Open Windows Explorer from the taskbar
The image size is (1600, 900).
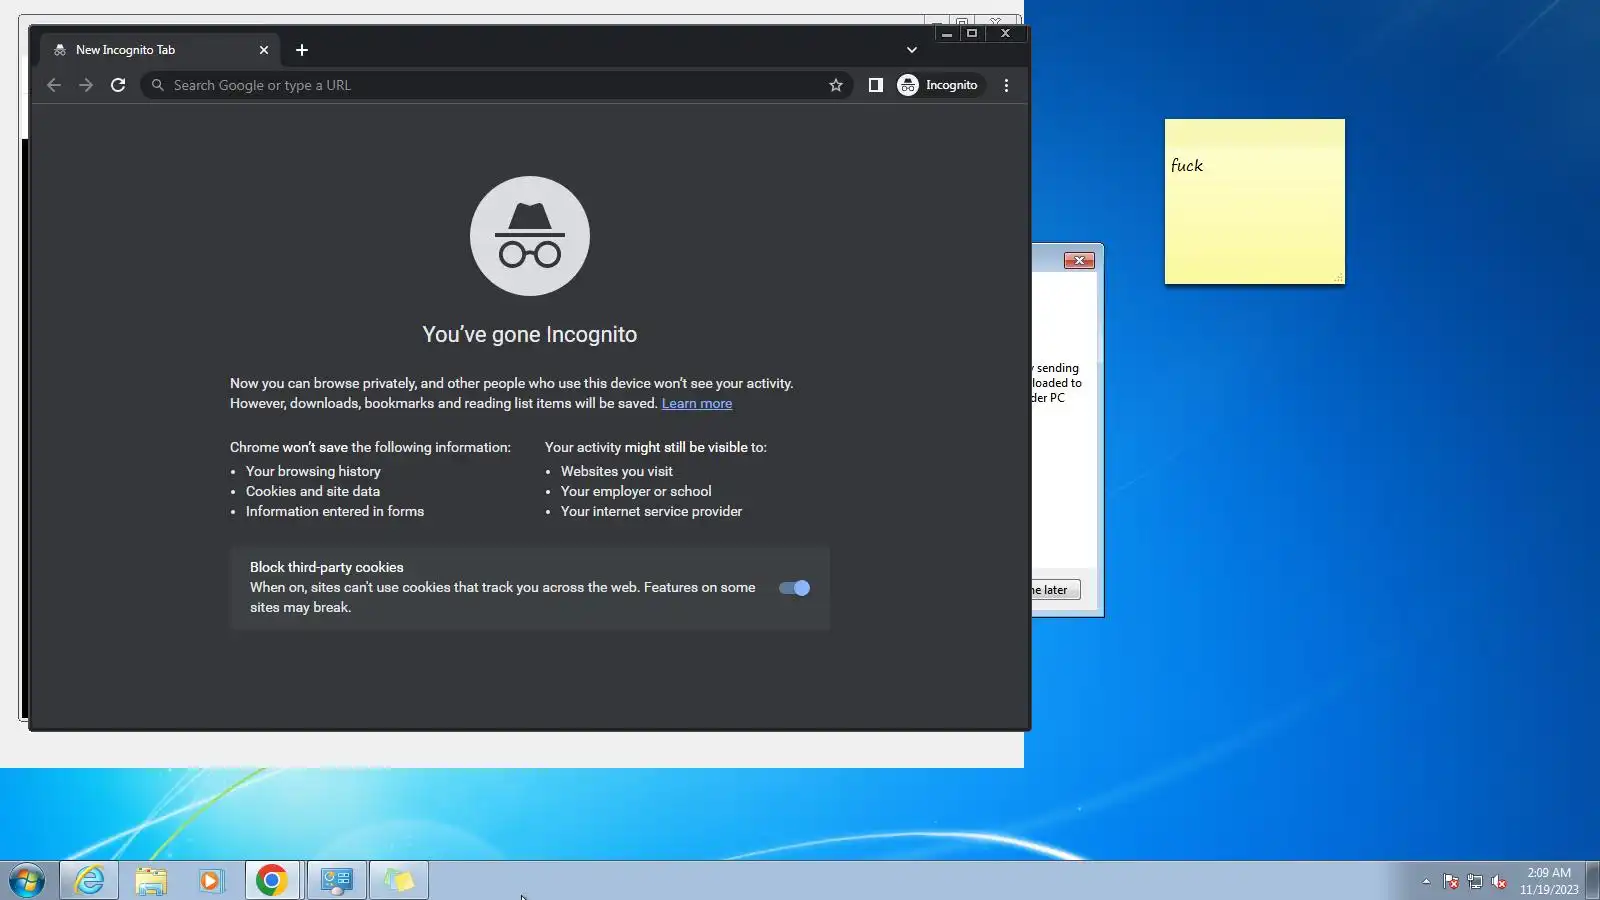151,880
